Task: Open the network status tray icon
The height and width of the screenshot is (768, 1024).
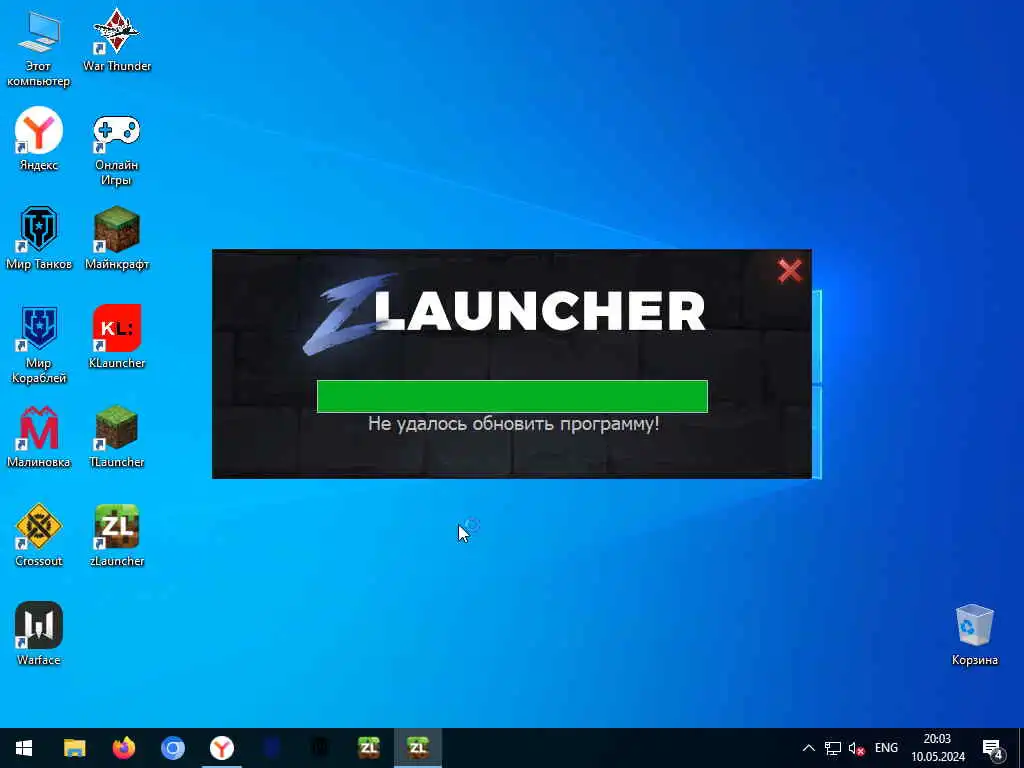Action: tap(833, 748)
